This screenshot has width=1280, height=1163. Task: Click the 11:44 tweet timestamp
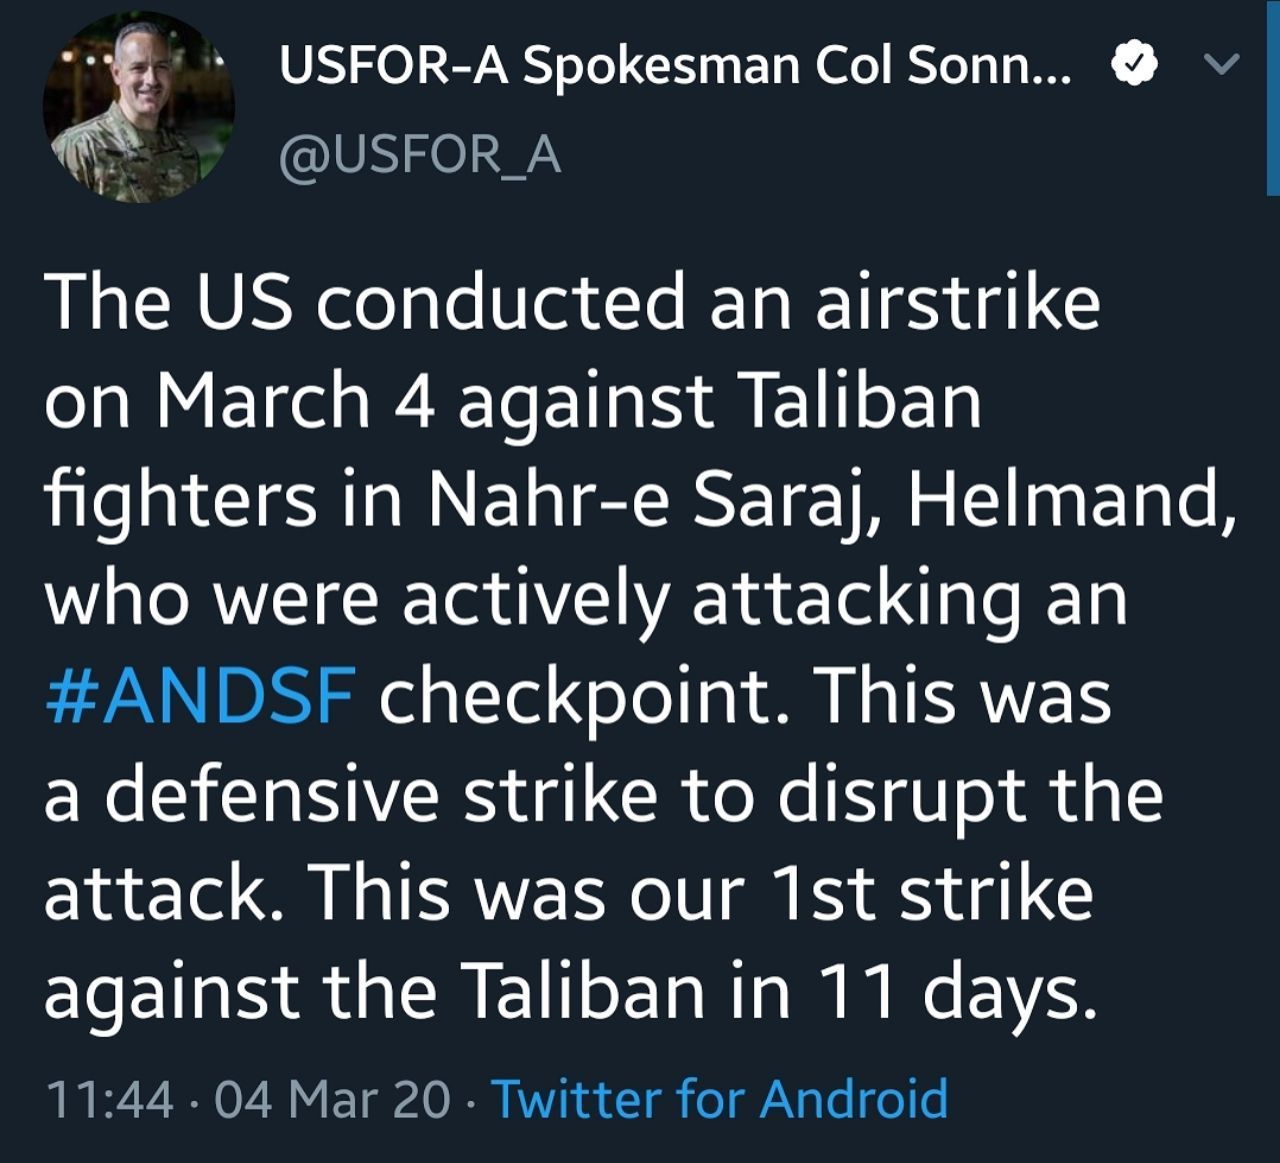point(109,1099)
